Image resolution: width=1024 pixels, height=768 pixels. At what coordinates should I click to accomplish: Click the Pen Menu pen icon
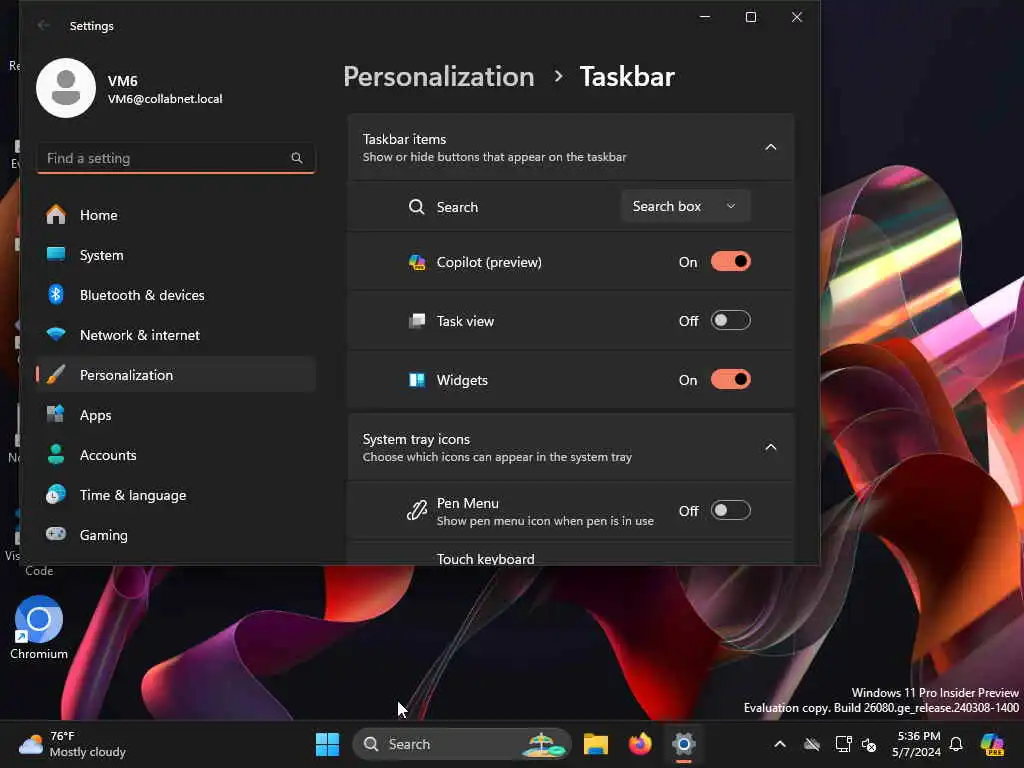point(417,510)
